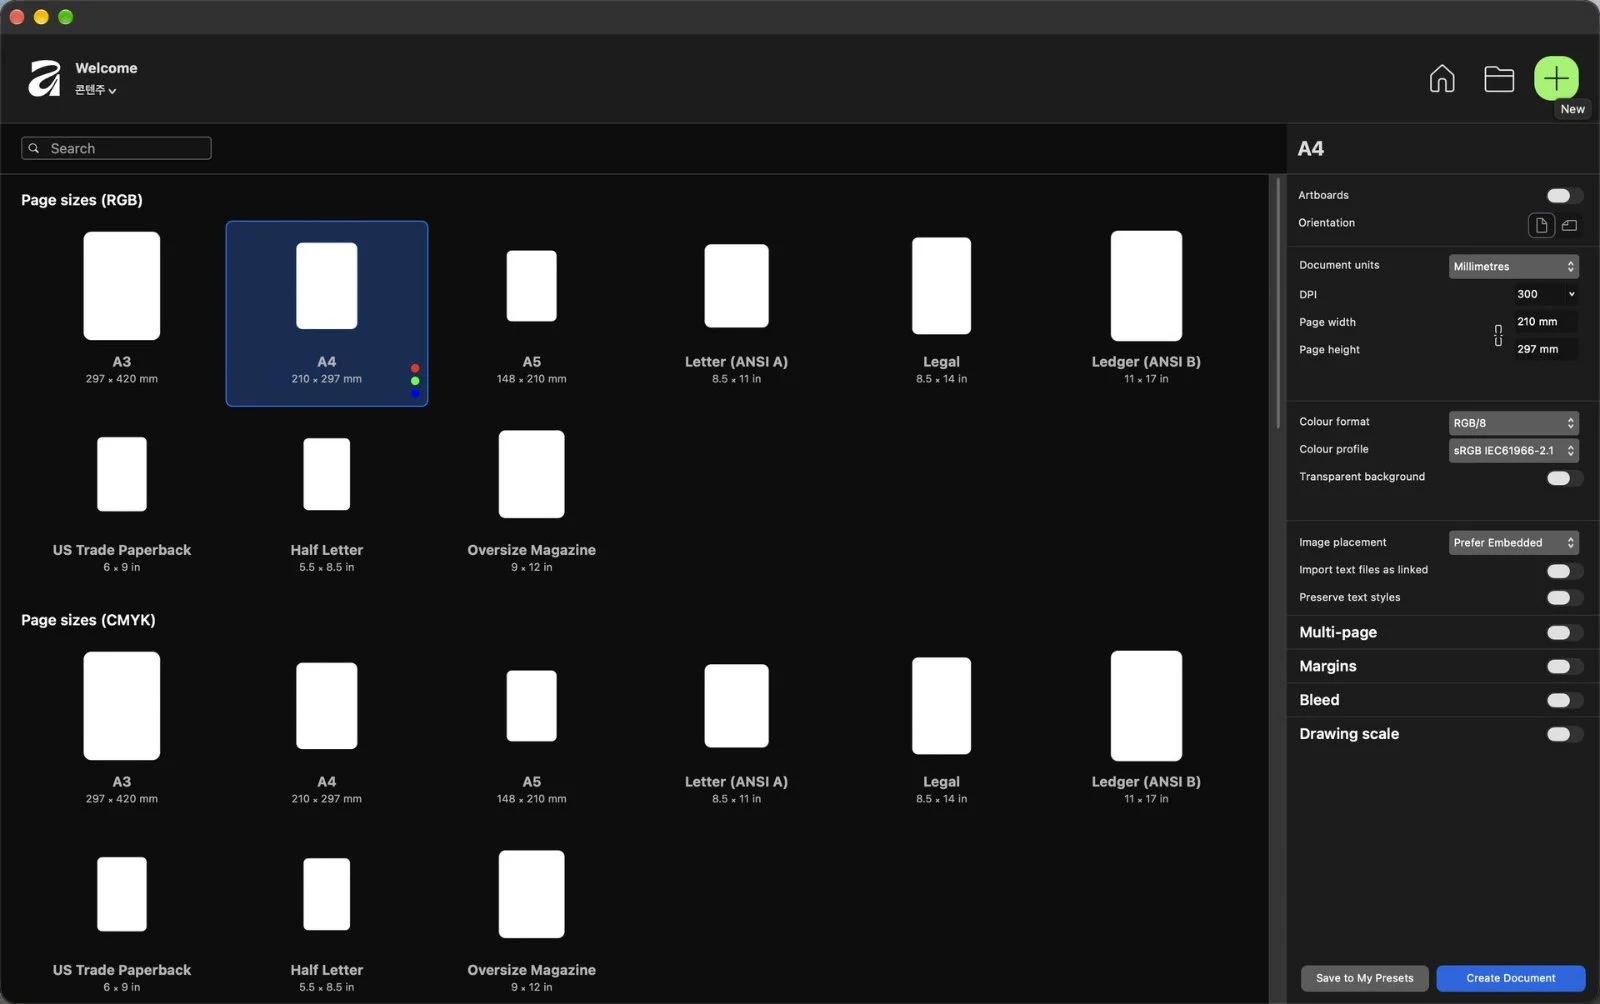
Task: Enable the Multi-page switch
Action: [x=1564, y=632]
